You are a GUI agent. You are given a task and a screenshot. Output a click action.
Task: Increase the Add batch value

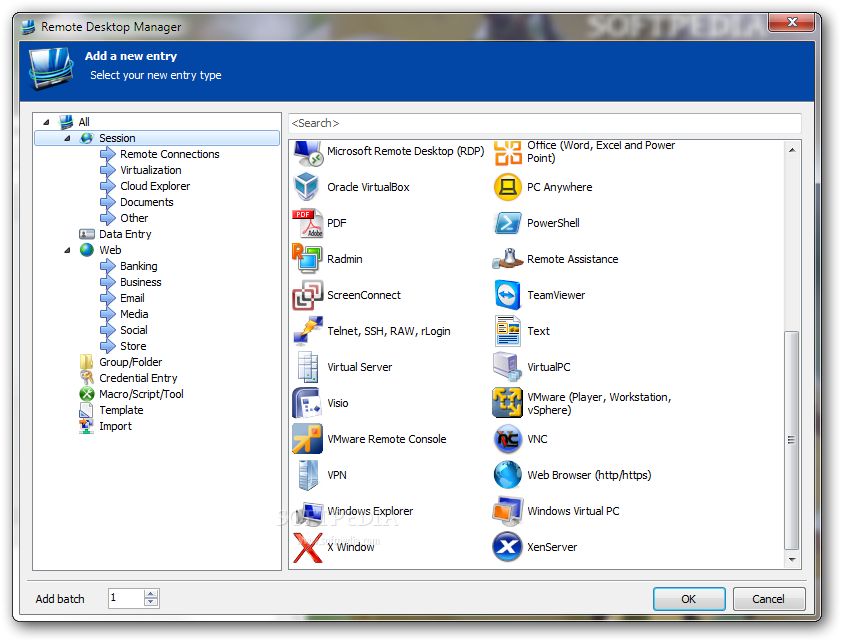pyautogui.click(x=151, y=594)
